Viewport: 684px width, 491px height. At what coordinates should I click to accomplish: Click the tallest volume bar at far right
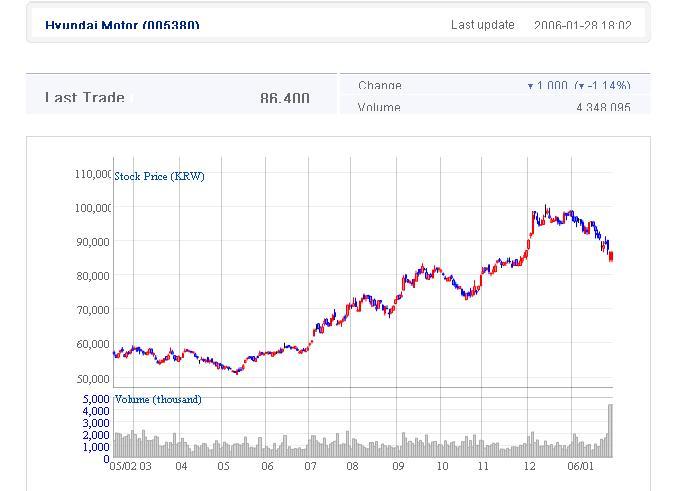pyautogui.click(x=610, y=430)
